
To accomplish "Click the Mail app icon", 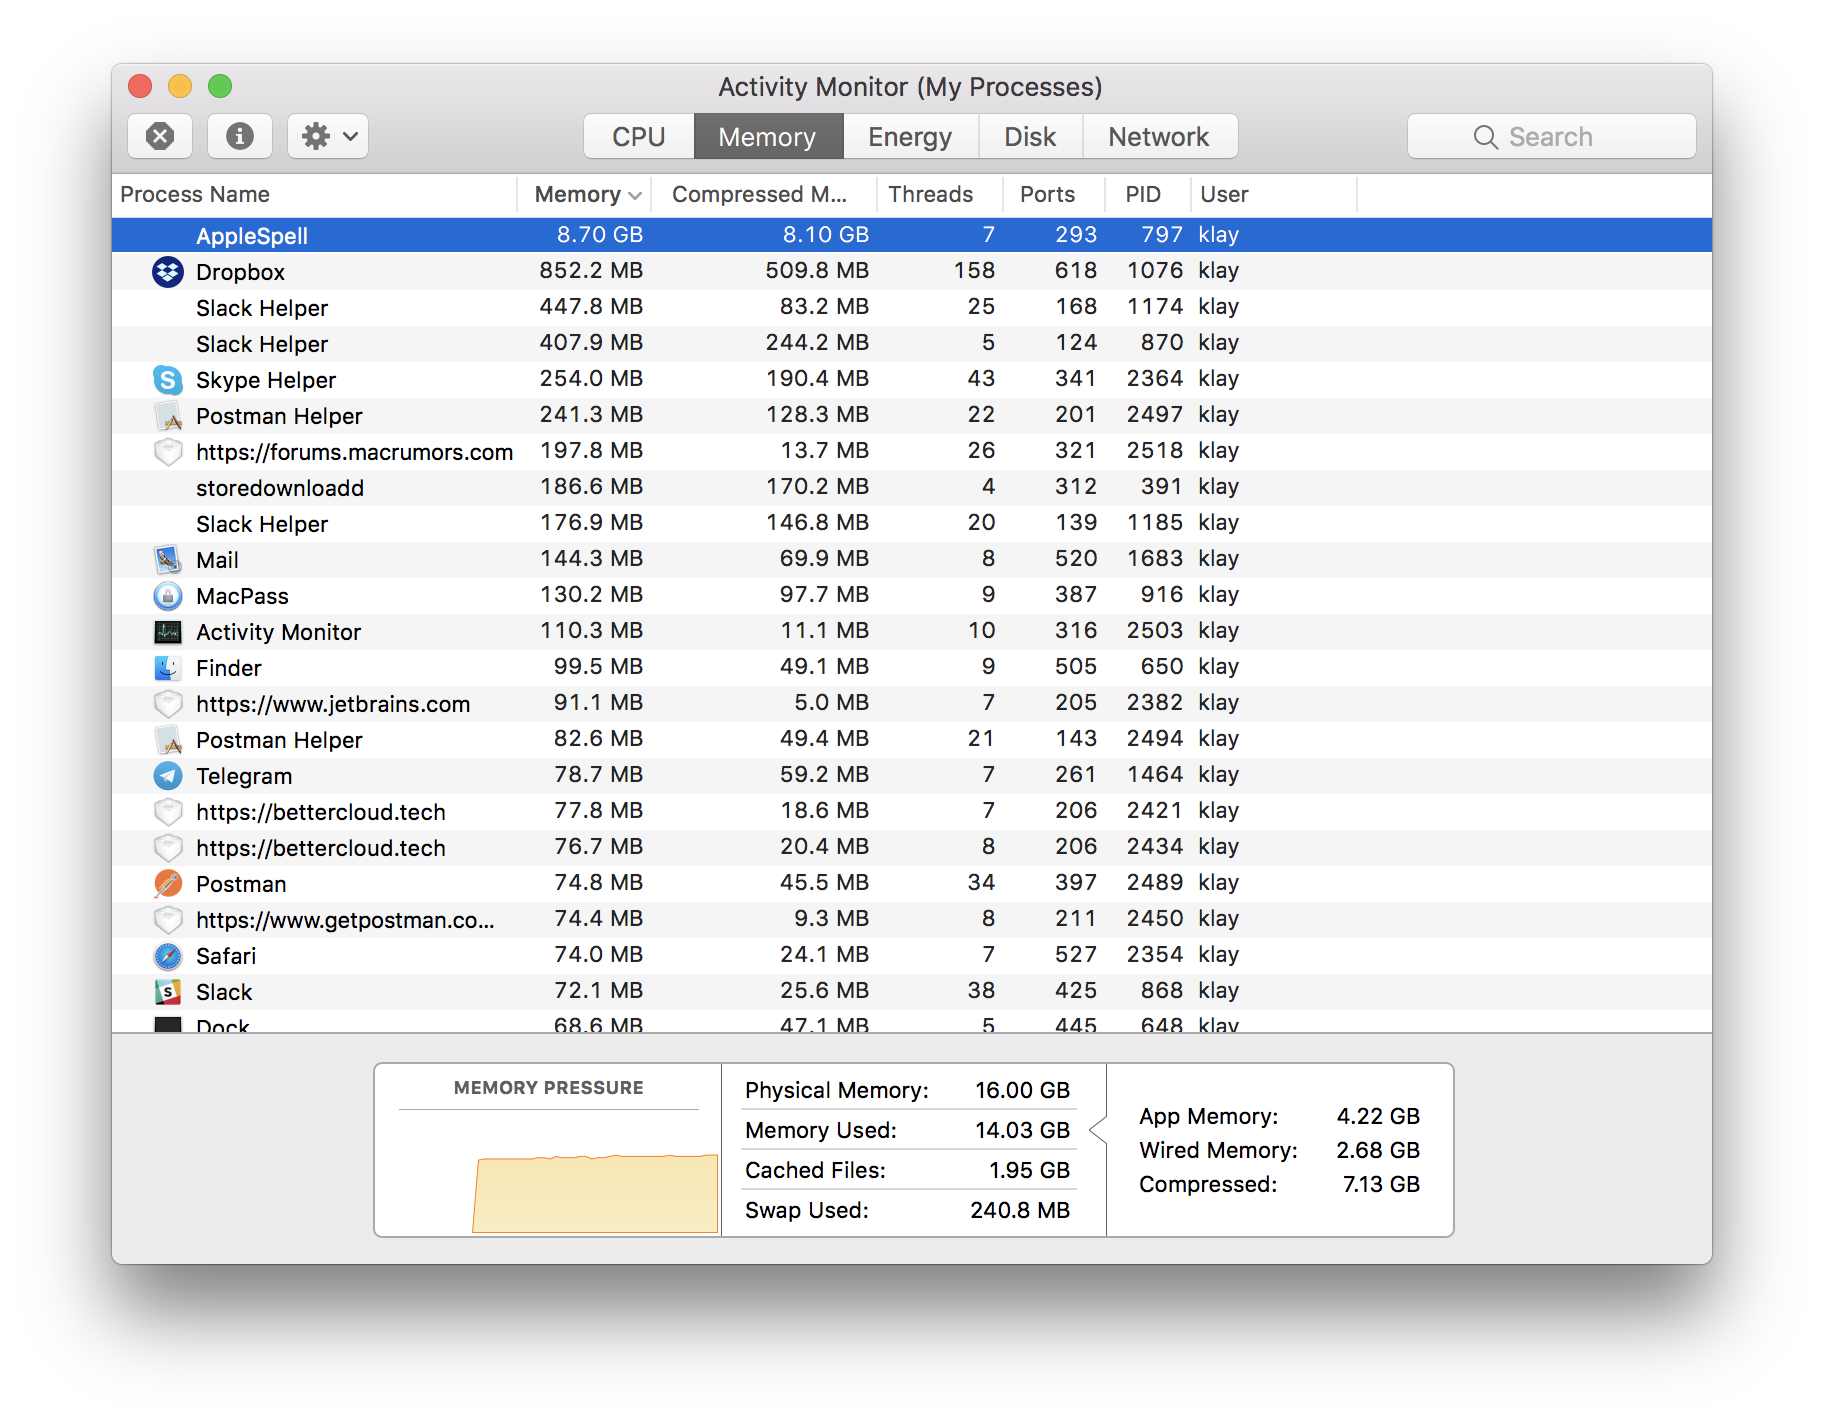I will click(167, 559).
